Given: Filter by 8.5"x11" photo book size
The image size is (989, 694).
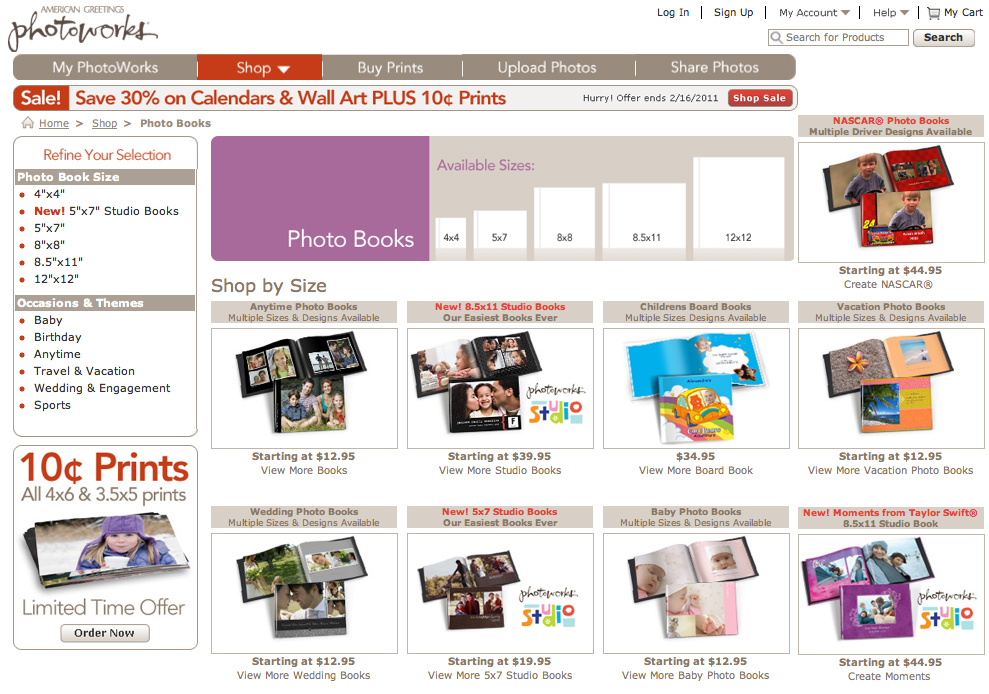Looking at the screenshot, I should click(x=58, y=262).
